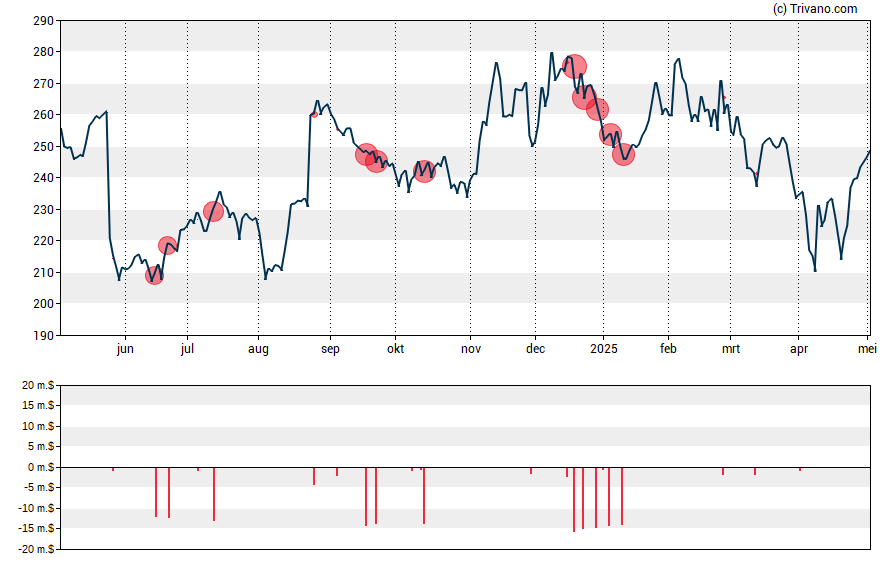888x565 pixels.
Task: Select the 2025 year label on the time axis
Action: click(604, 349)
